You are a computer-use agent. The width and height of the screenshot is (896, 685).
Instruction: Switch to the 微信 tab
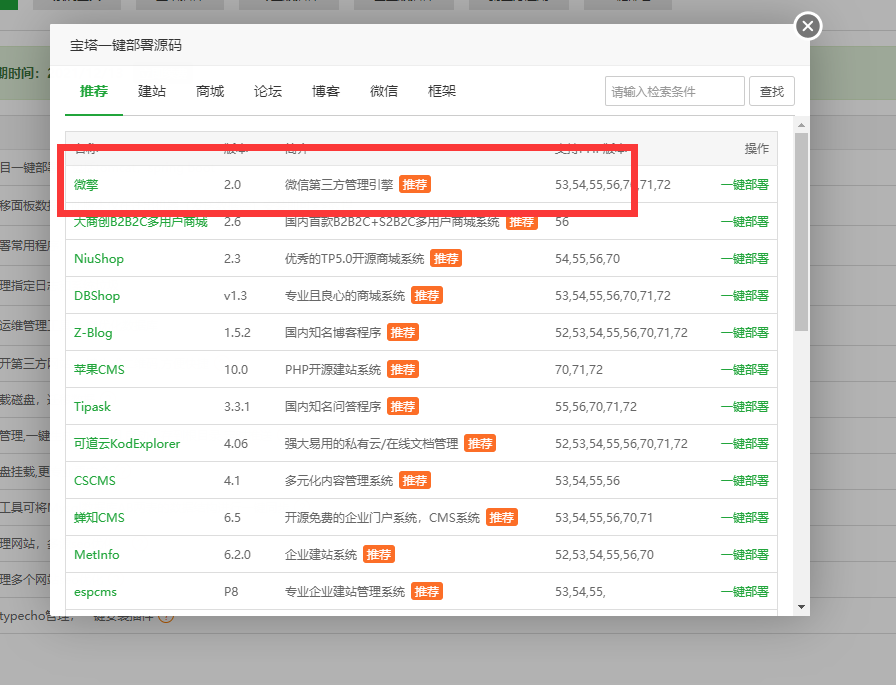pyautogui.click(x=384, y=91)
